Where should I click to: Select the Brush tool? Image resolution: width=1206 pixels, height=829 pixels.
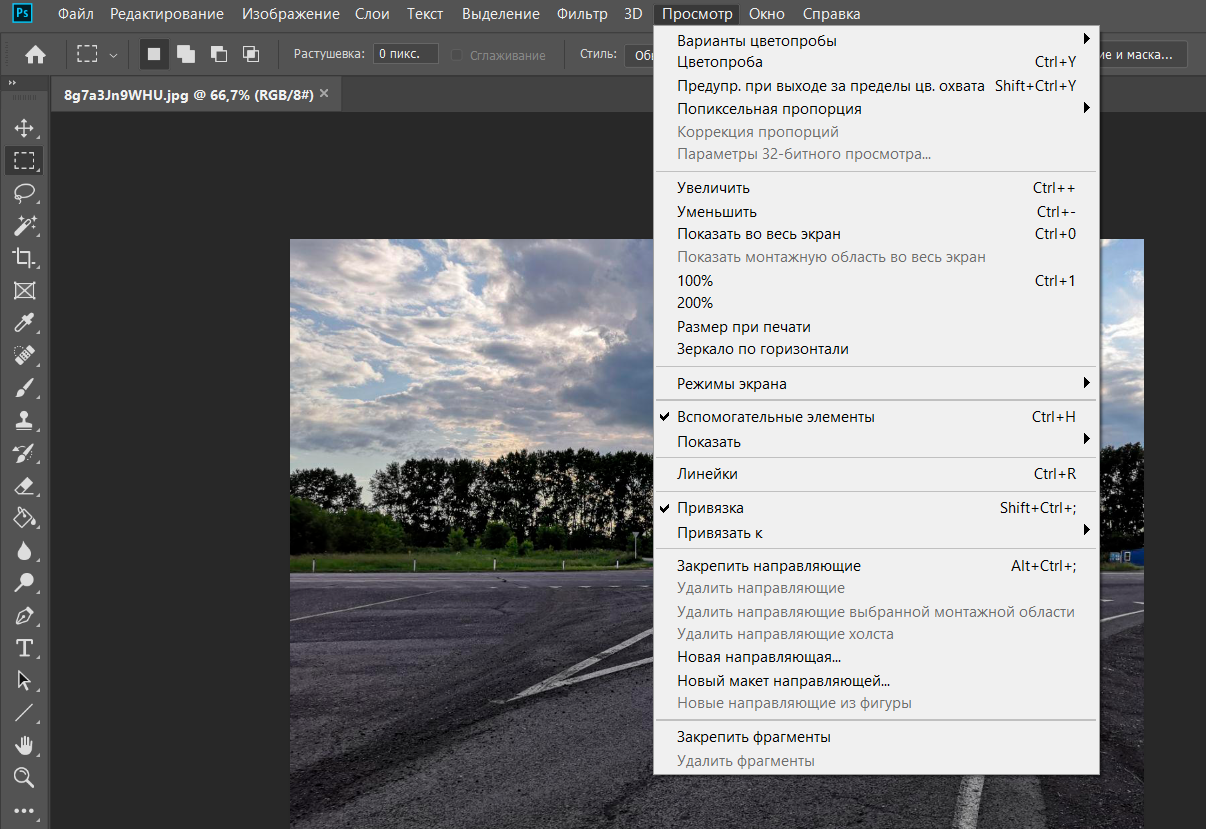pos(24,388)
